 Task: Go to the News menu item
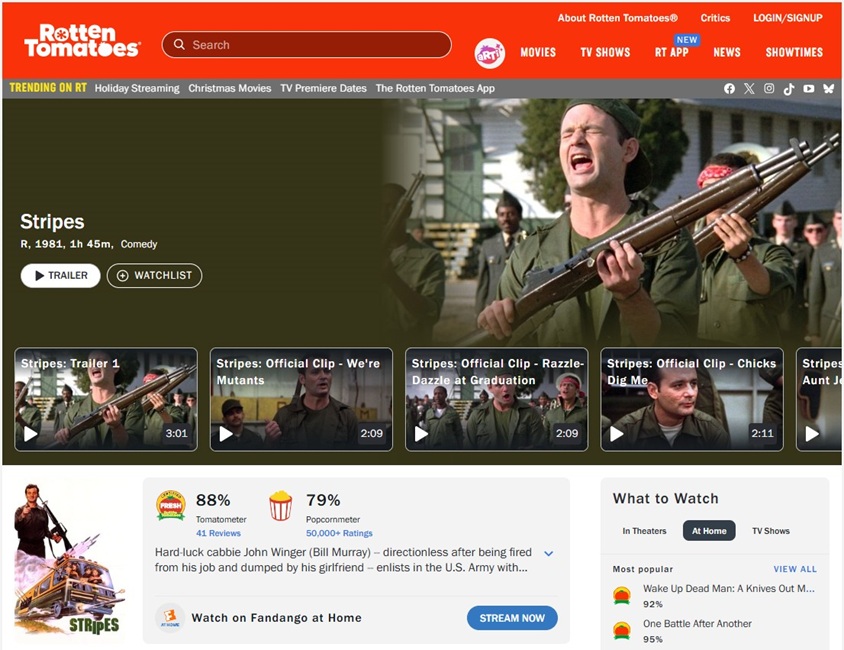point(727,52)
